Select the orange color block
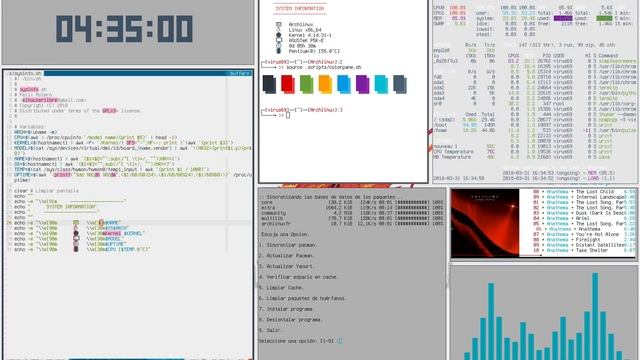Screen dimensions: 640x360 pyautogui.click(x=325, y=84)
